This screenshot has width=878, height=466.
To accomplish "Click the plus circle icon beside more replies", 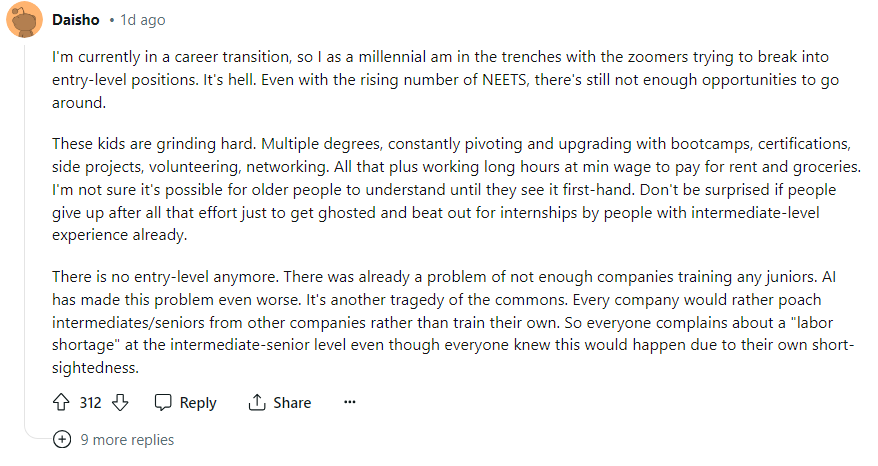I will coord(62,439).
